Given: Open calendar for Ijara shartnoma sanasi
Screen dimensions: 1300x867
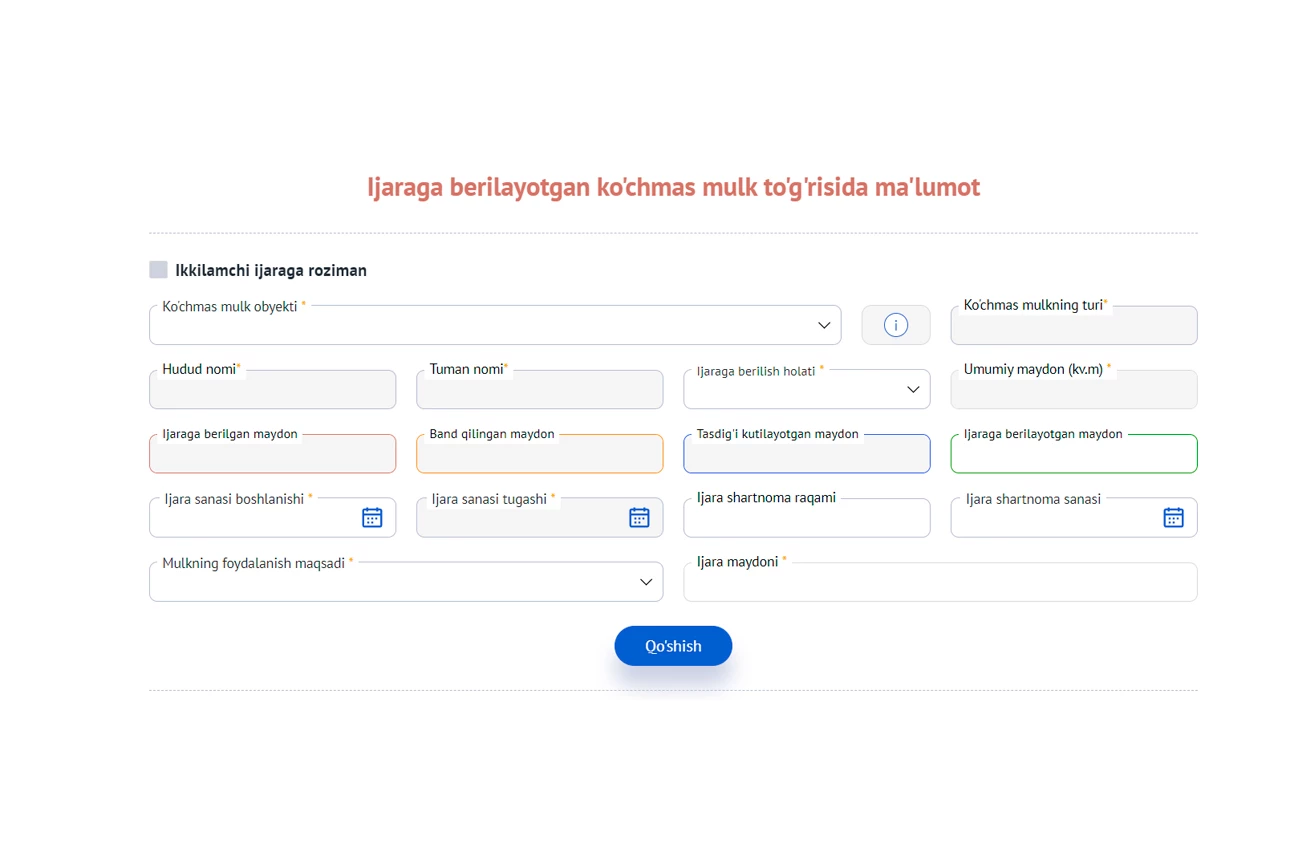Looking at the screenshot, I should point(1174,517).
